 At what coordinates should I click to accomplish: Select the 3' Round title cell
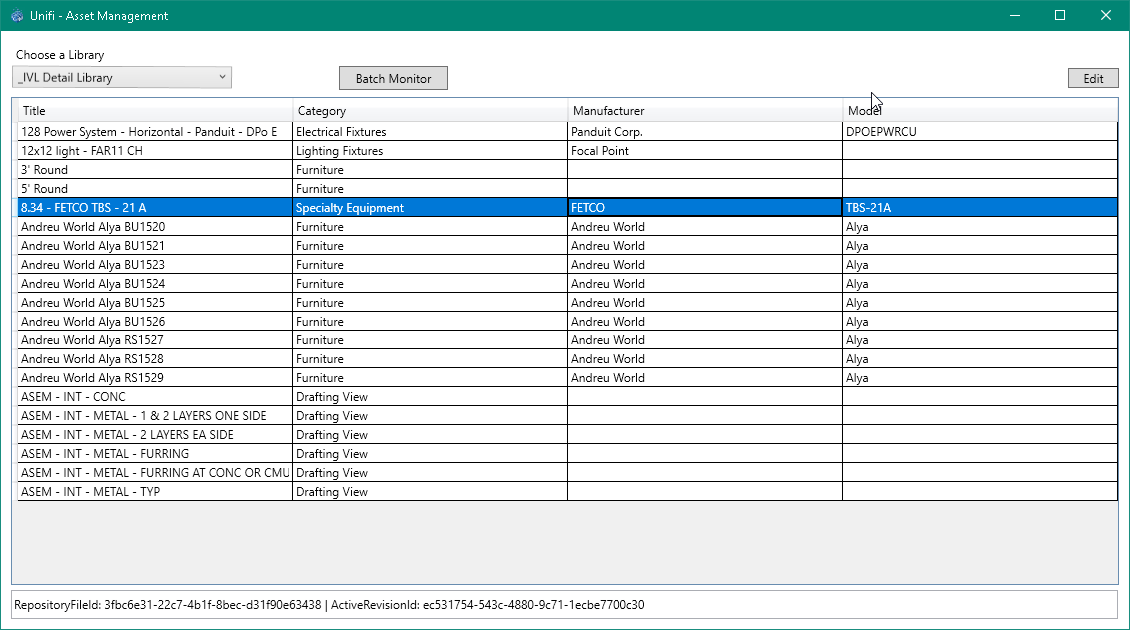click(155, 169)
